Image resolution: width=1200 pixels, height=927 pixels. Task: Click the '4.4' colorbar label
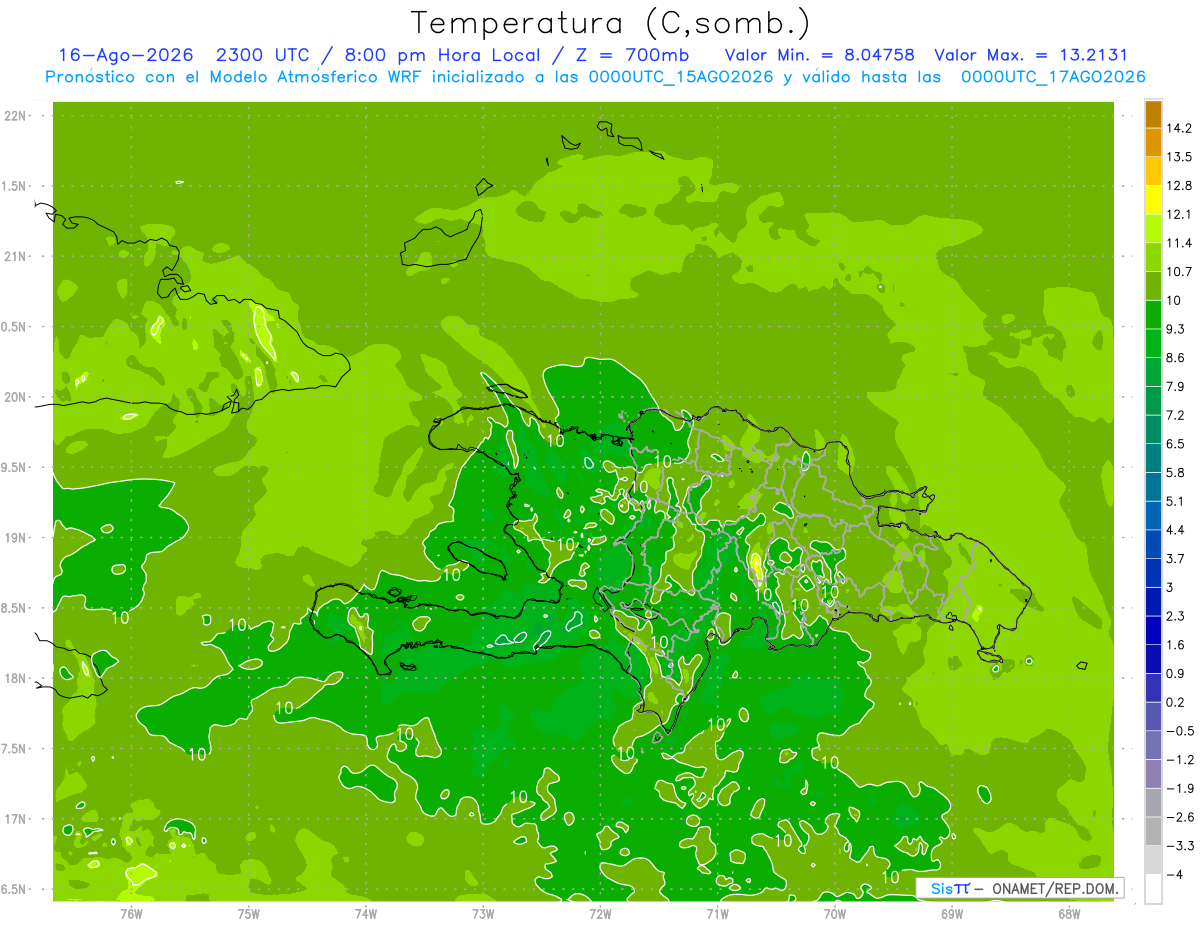click(x=1176, y=529)
